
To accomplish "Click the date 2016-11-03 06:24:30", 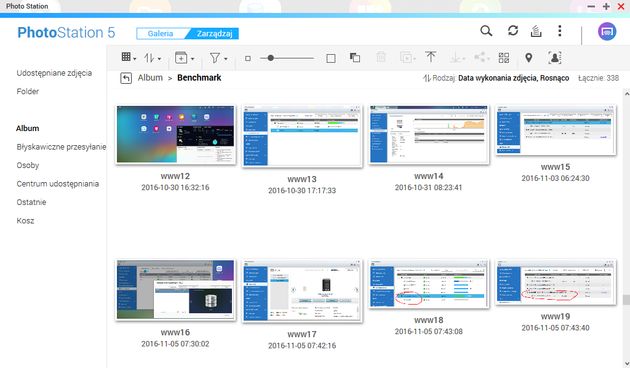I will (556, 178).
